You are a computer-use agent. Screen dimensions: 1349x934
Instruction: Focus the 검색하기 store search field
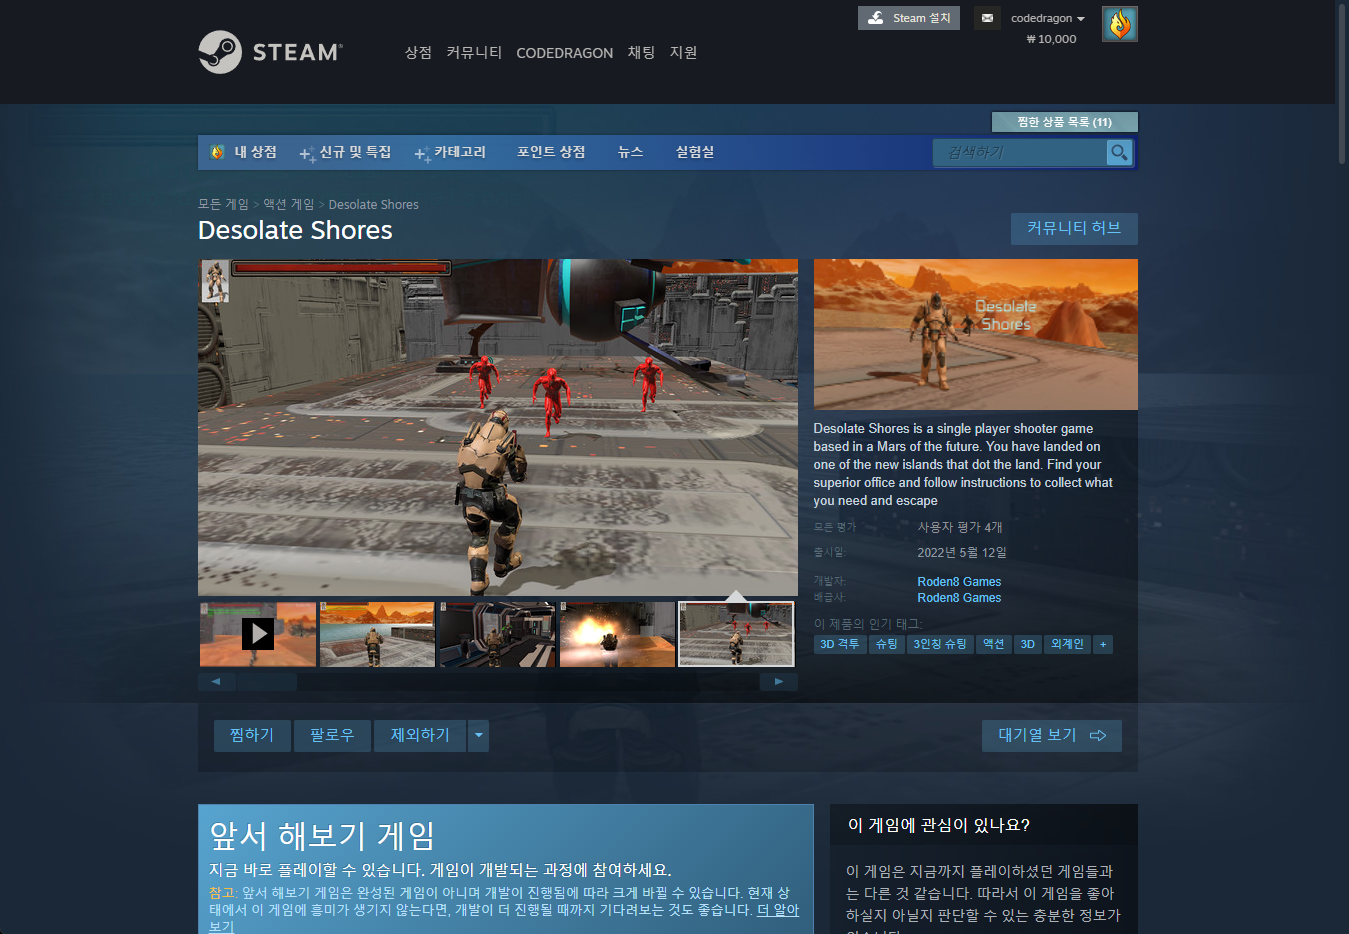click(1020, 152)
